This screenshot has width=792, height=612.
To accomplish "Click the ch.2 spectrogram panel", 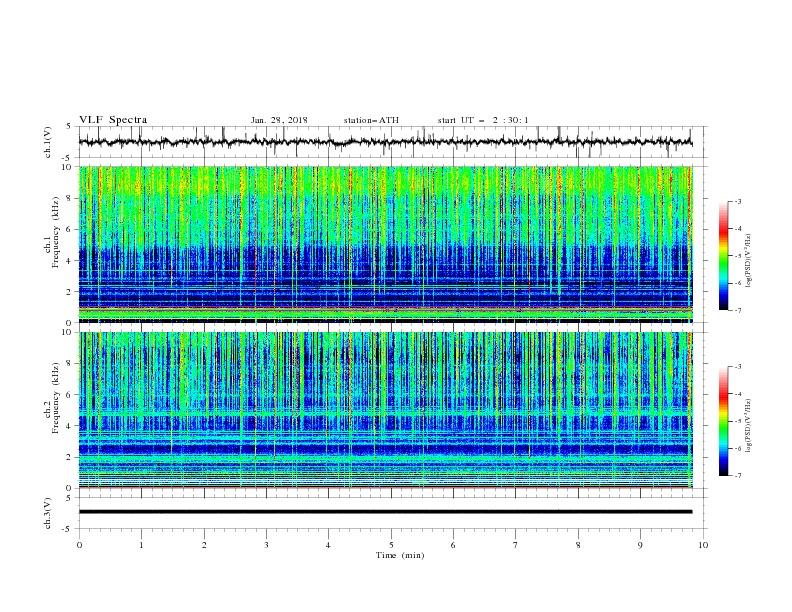I will (x=385, y=410).
